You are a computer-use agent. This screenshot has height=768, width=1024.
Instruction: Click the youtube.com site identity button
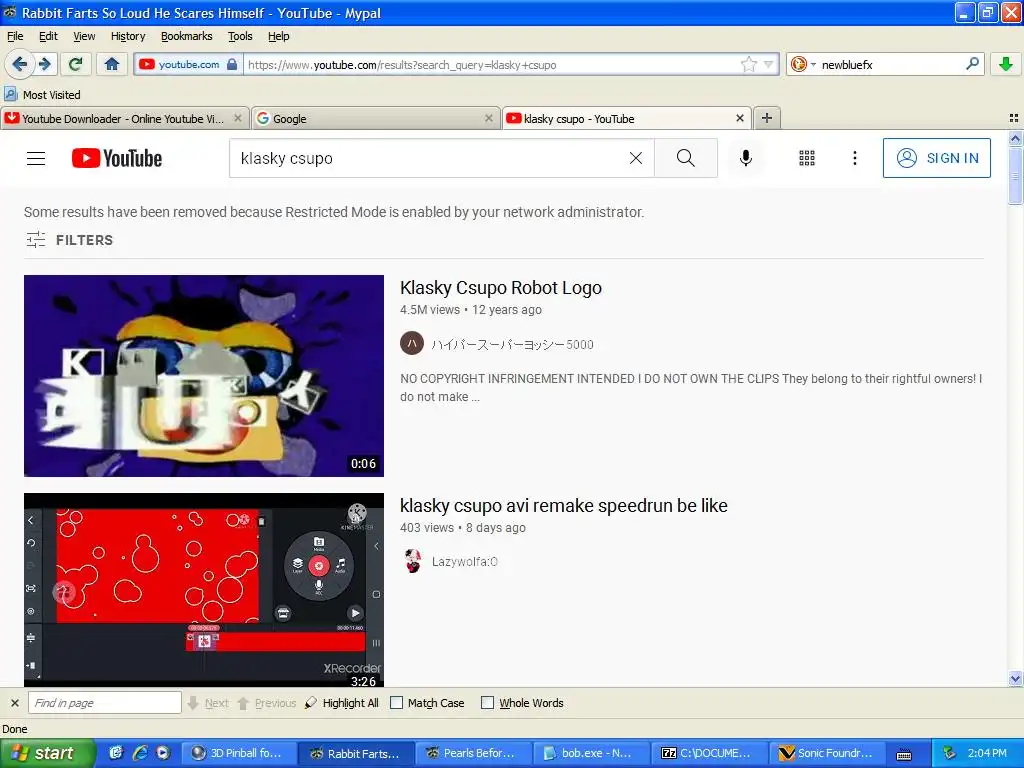pos(188,64)
